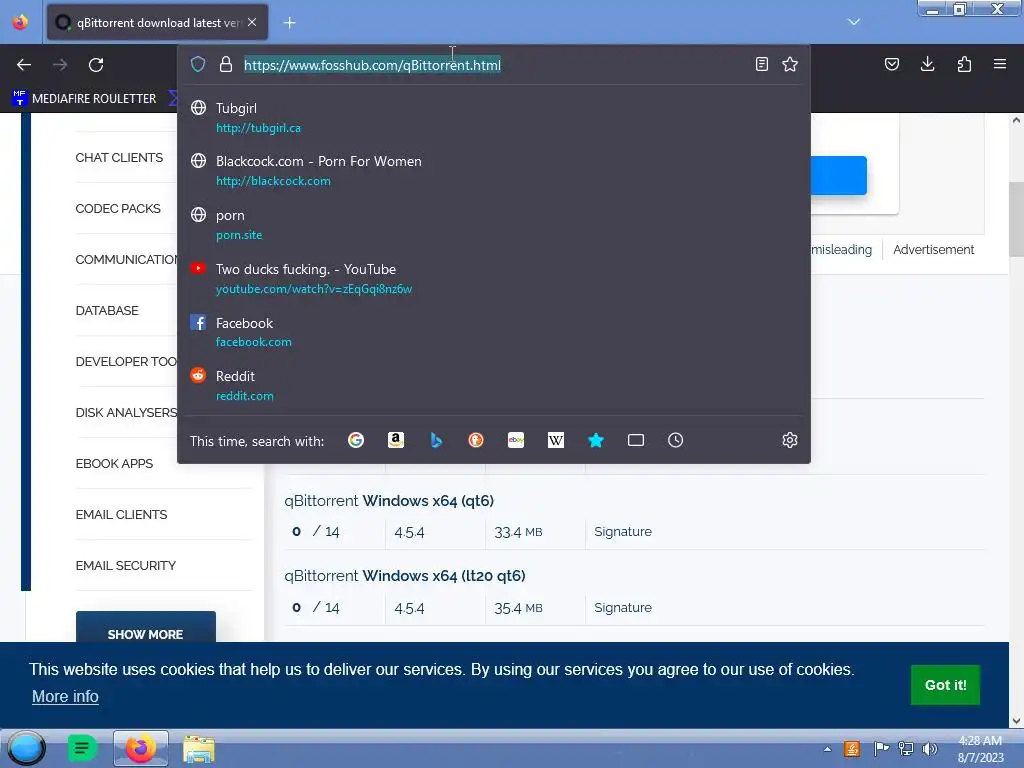Image resolution: width=1024 pixels, height=768 pixels.
Task: Download qBittorrent Windows x64 (lt20 qt6)
Action: pyautogui.click(x=405, y=576)
